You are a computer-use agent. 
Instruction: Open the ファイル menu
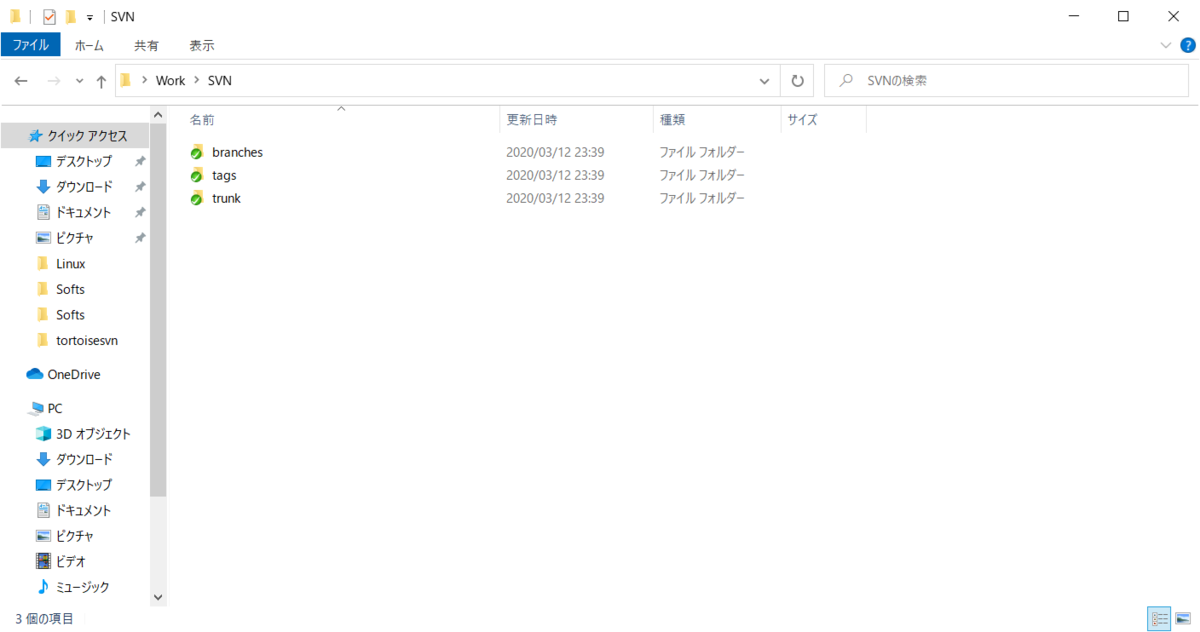(x=31, y=44)
